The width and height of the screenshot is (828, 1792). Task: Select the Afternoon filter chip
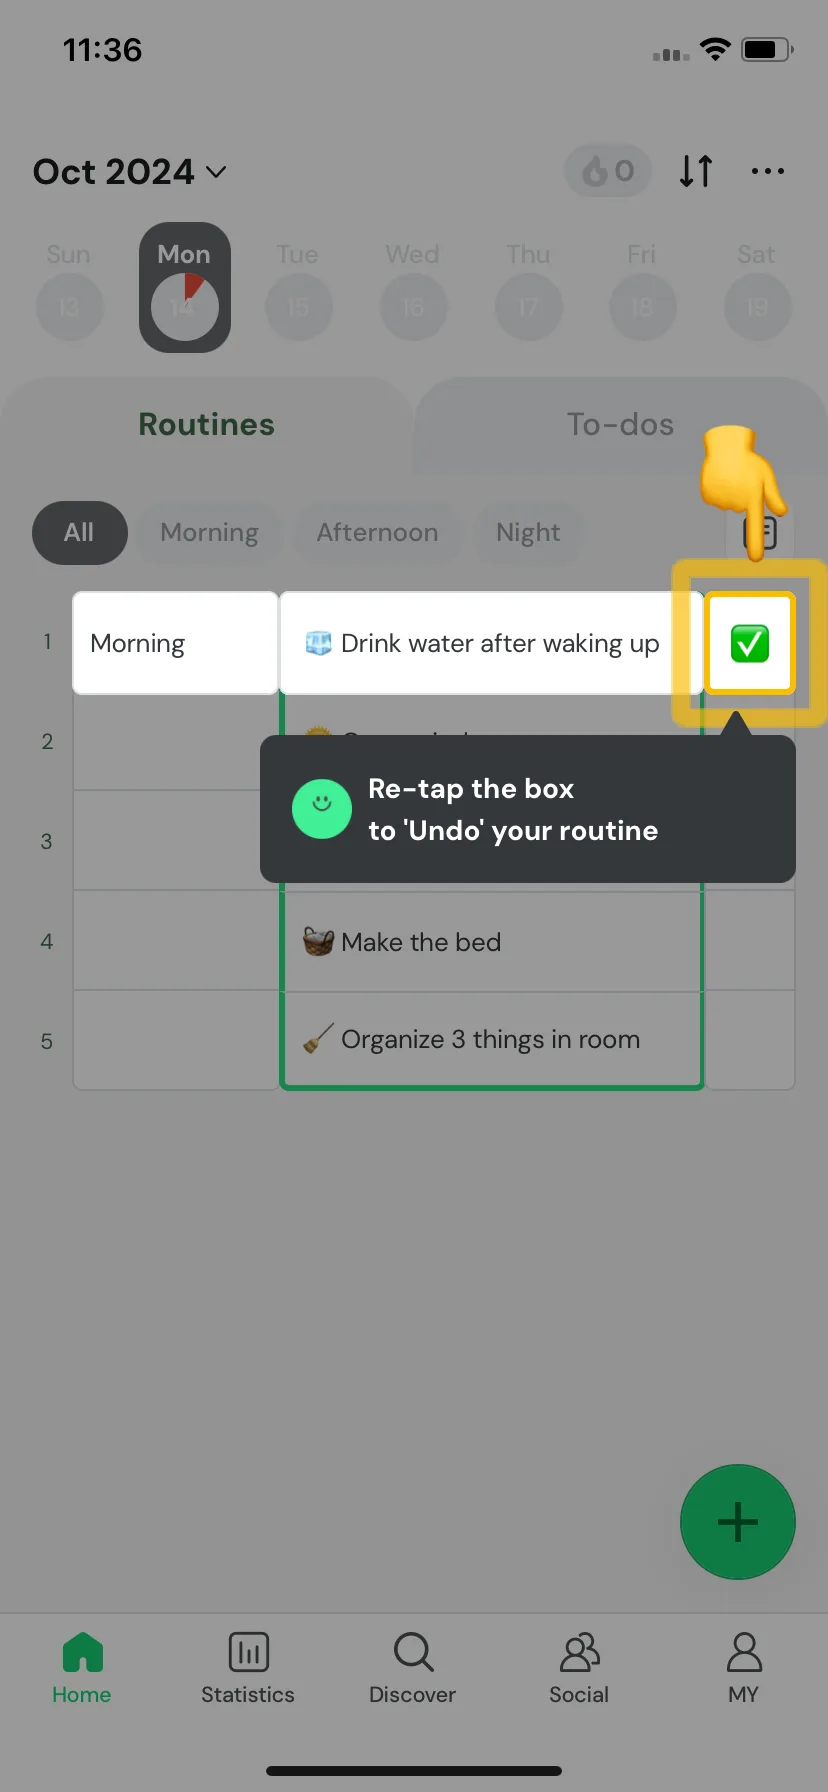tap(377, 533)
